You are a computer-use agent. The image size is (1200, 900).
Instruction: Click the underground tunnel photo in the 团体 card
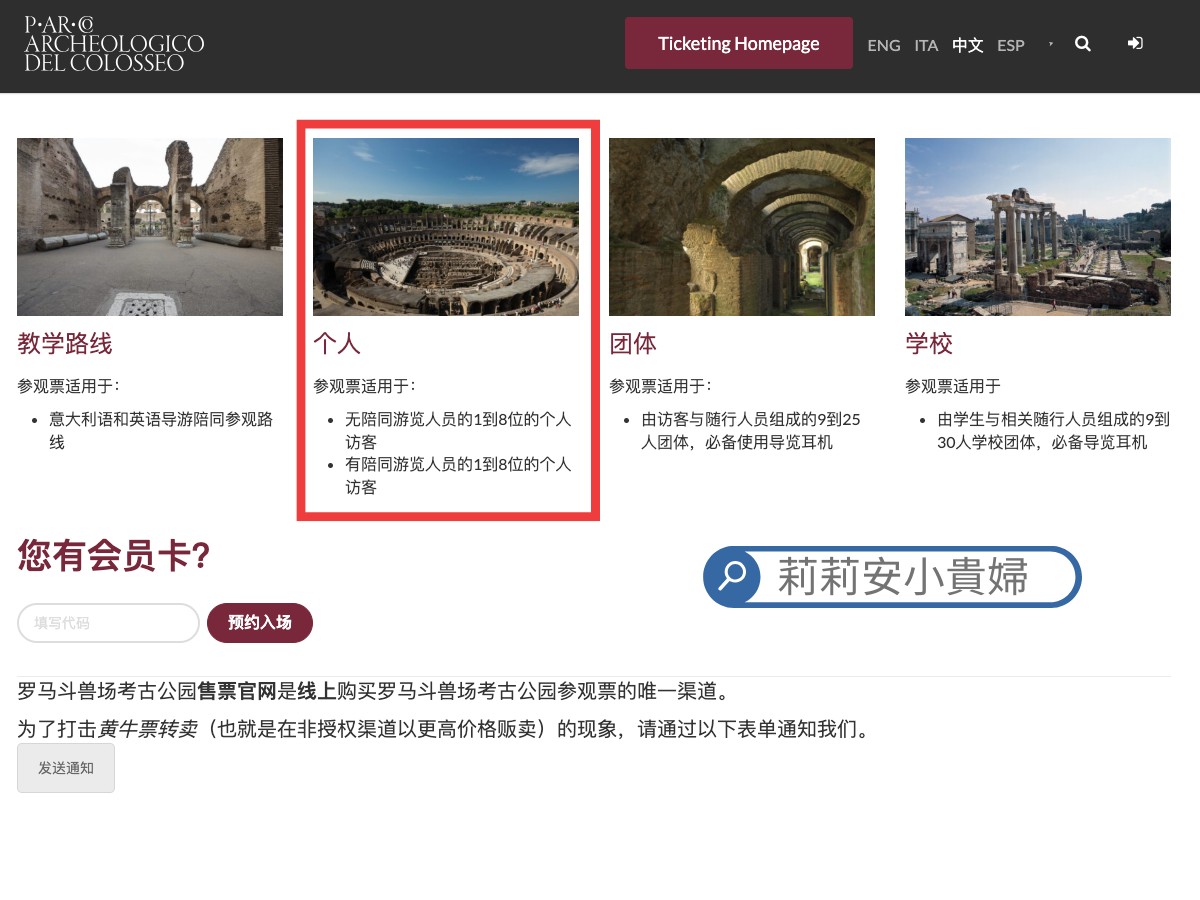click(741, 226)
